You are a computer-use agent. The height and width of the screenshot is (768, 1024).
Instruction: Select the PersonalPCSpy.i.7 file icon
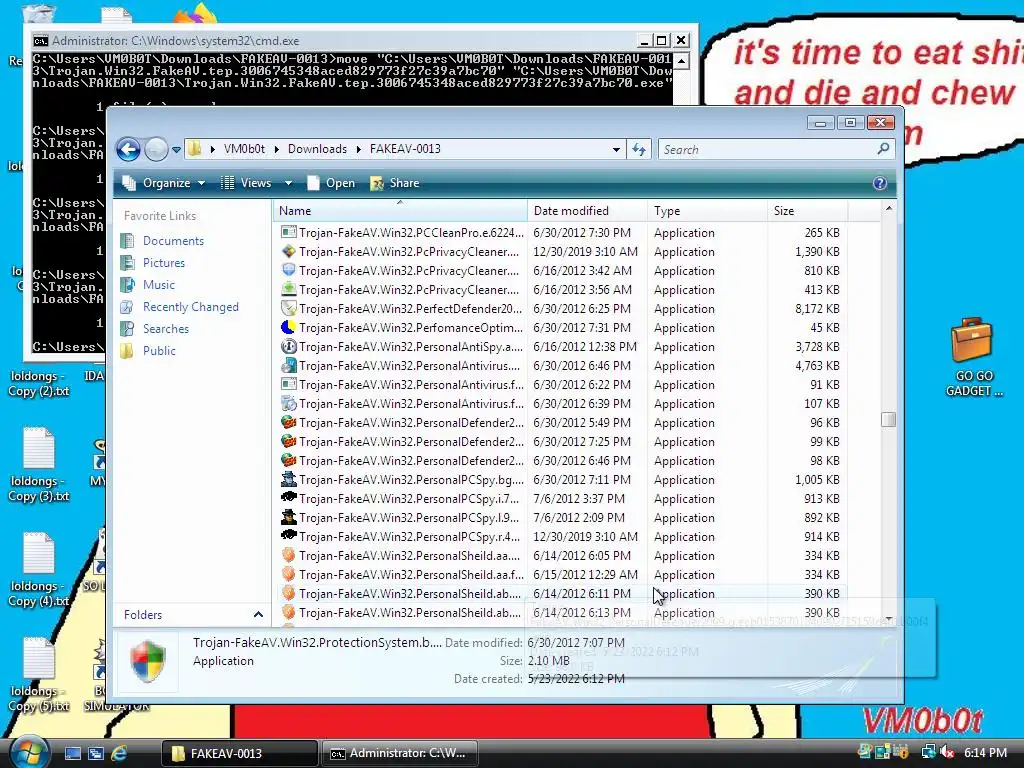[288, 498]
